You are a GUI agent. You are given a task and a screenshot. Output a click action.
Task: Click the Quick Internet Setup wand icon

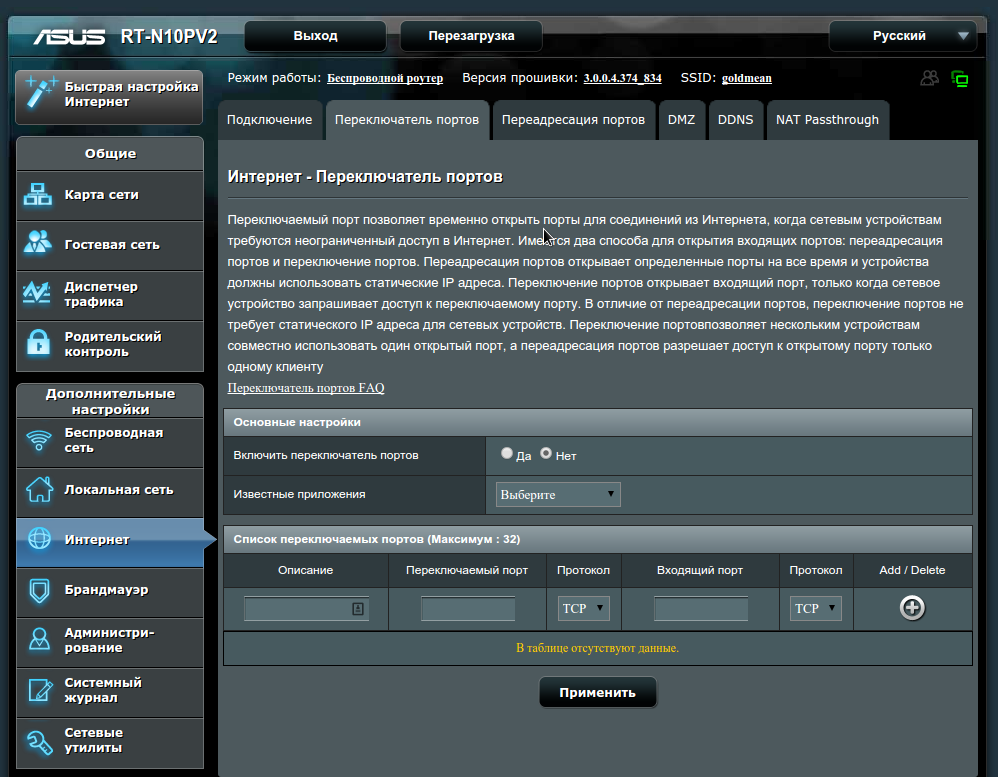pyautogui.click(x=40, y=94)
